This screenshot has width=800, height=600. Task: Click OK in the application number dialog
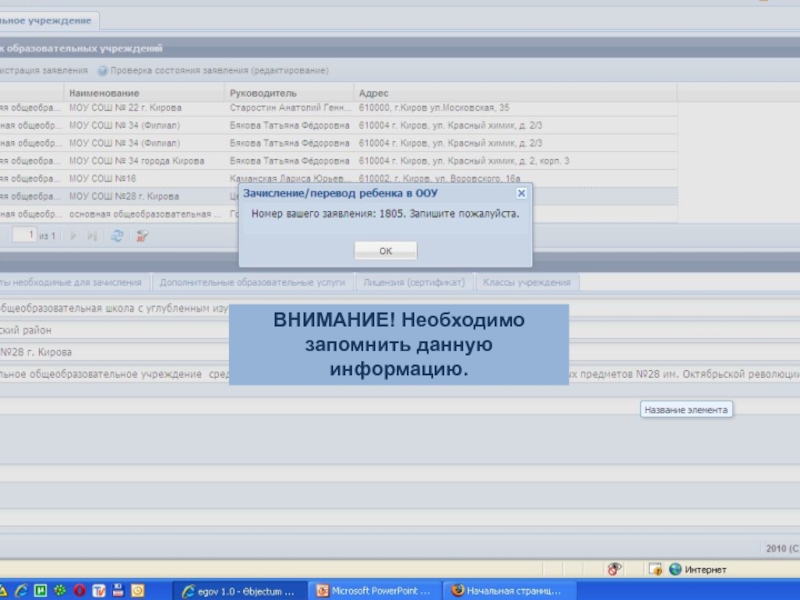(x=385, y=250)
